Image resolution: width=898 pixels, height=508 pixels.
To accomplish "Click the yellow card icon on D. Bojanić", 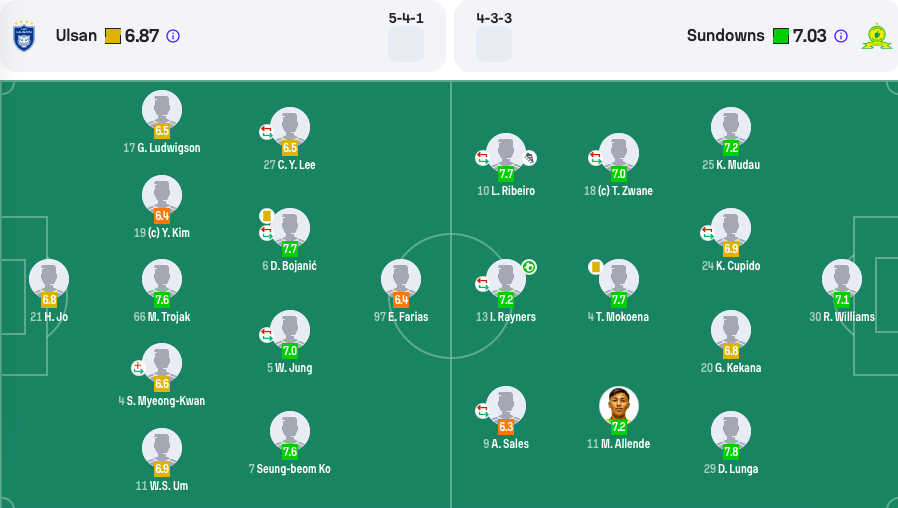I will [266, 216].
